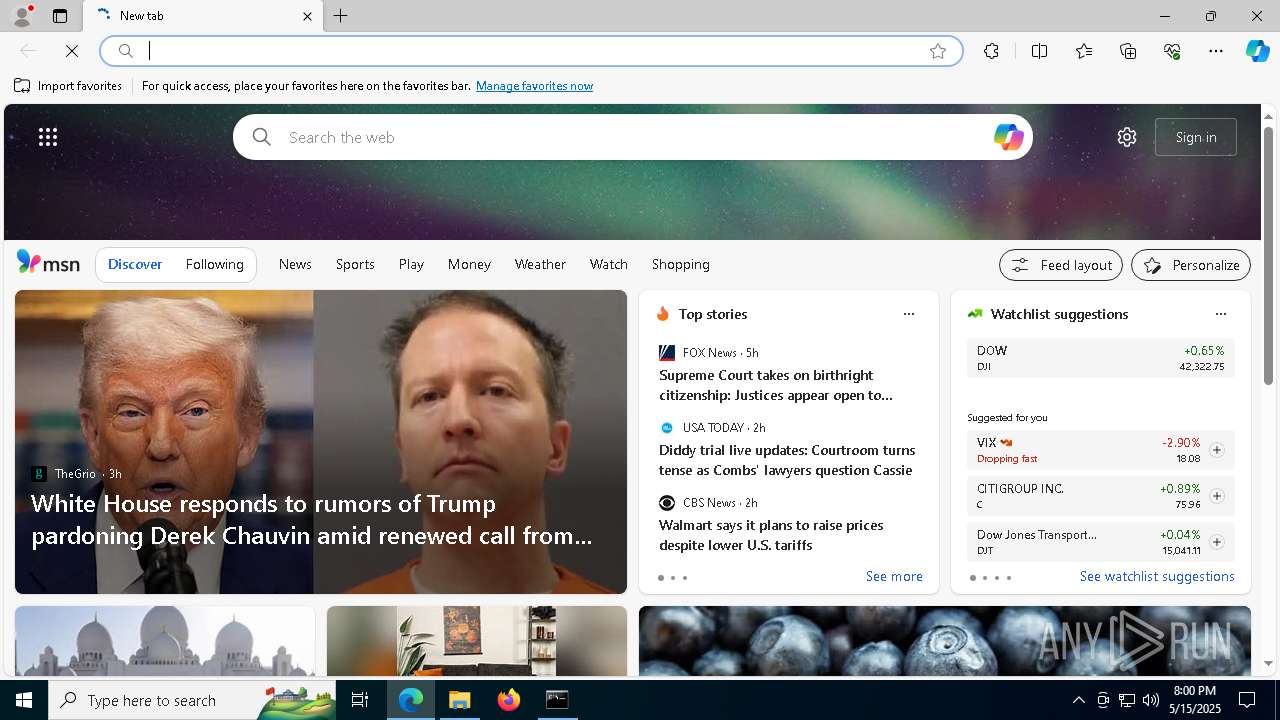Open Browser essentials heart icon
The width and height of the screenshot is (1280, 720).
coord(1172,51)
